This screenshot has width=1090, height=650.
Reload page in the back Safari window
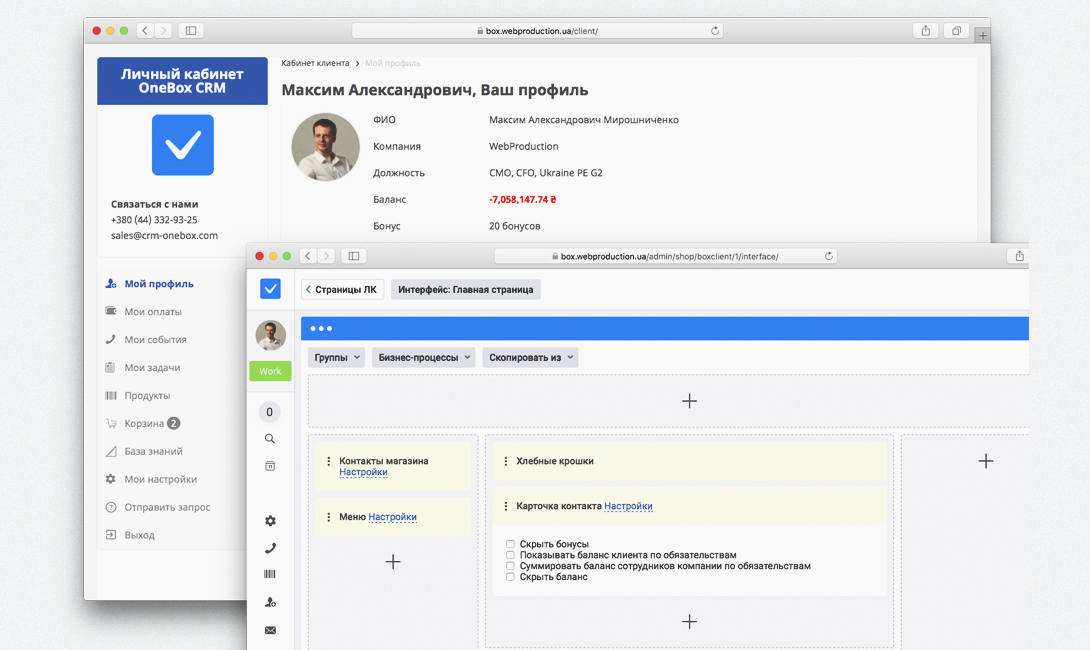(715, 31)
